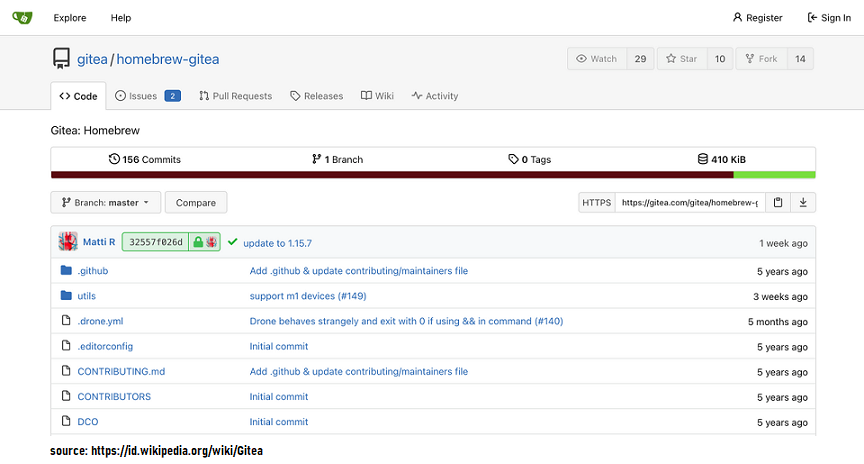The width and height of the screenshot is (864, 464).
Task: Open the utils folder icon
Action: pos(66,296)
